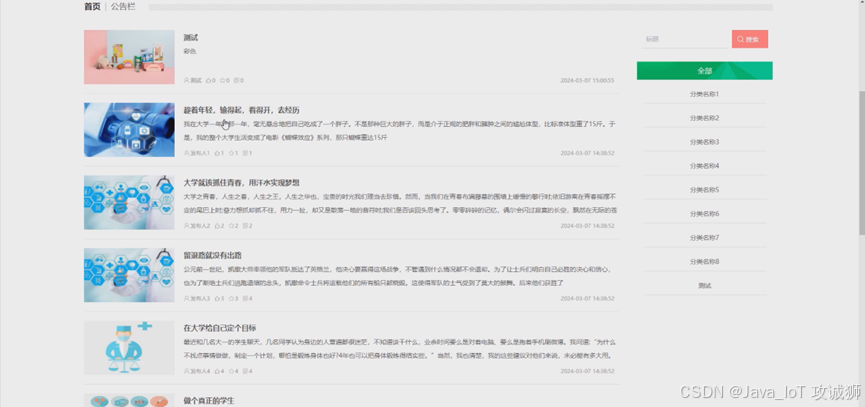Click the red 搜索 search button
The image size is (865, 407).
click(x=750, y=39)
